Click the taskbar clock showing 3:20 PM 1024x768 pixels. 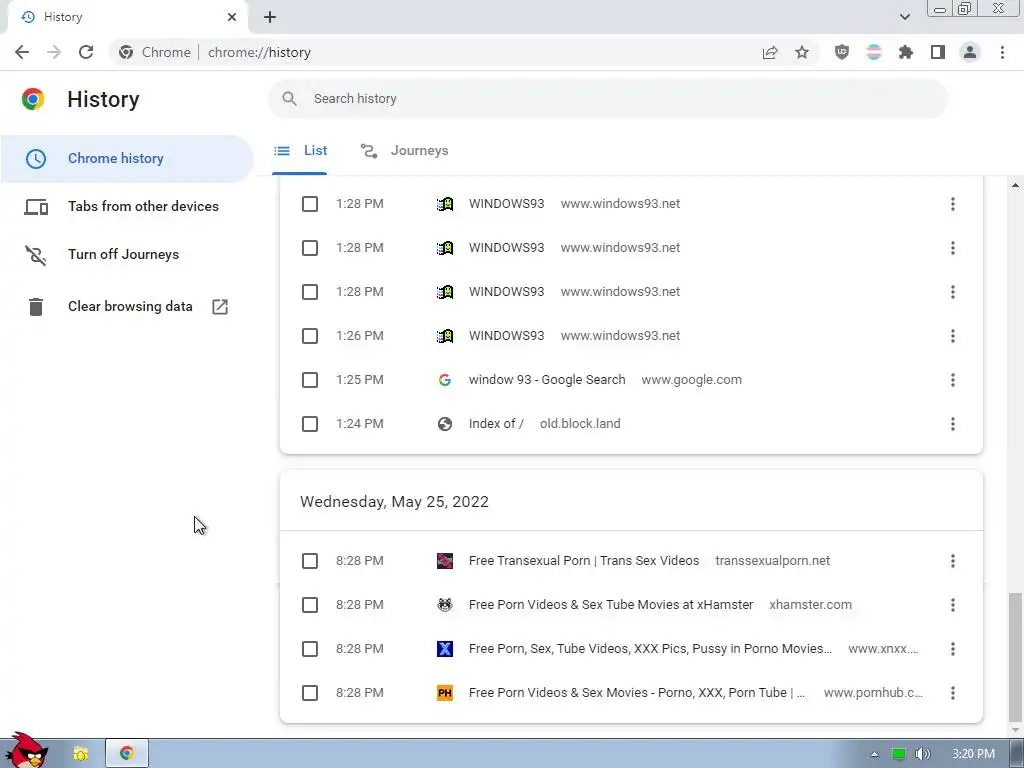(973, 754)
